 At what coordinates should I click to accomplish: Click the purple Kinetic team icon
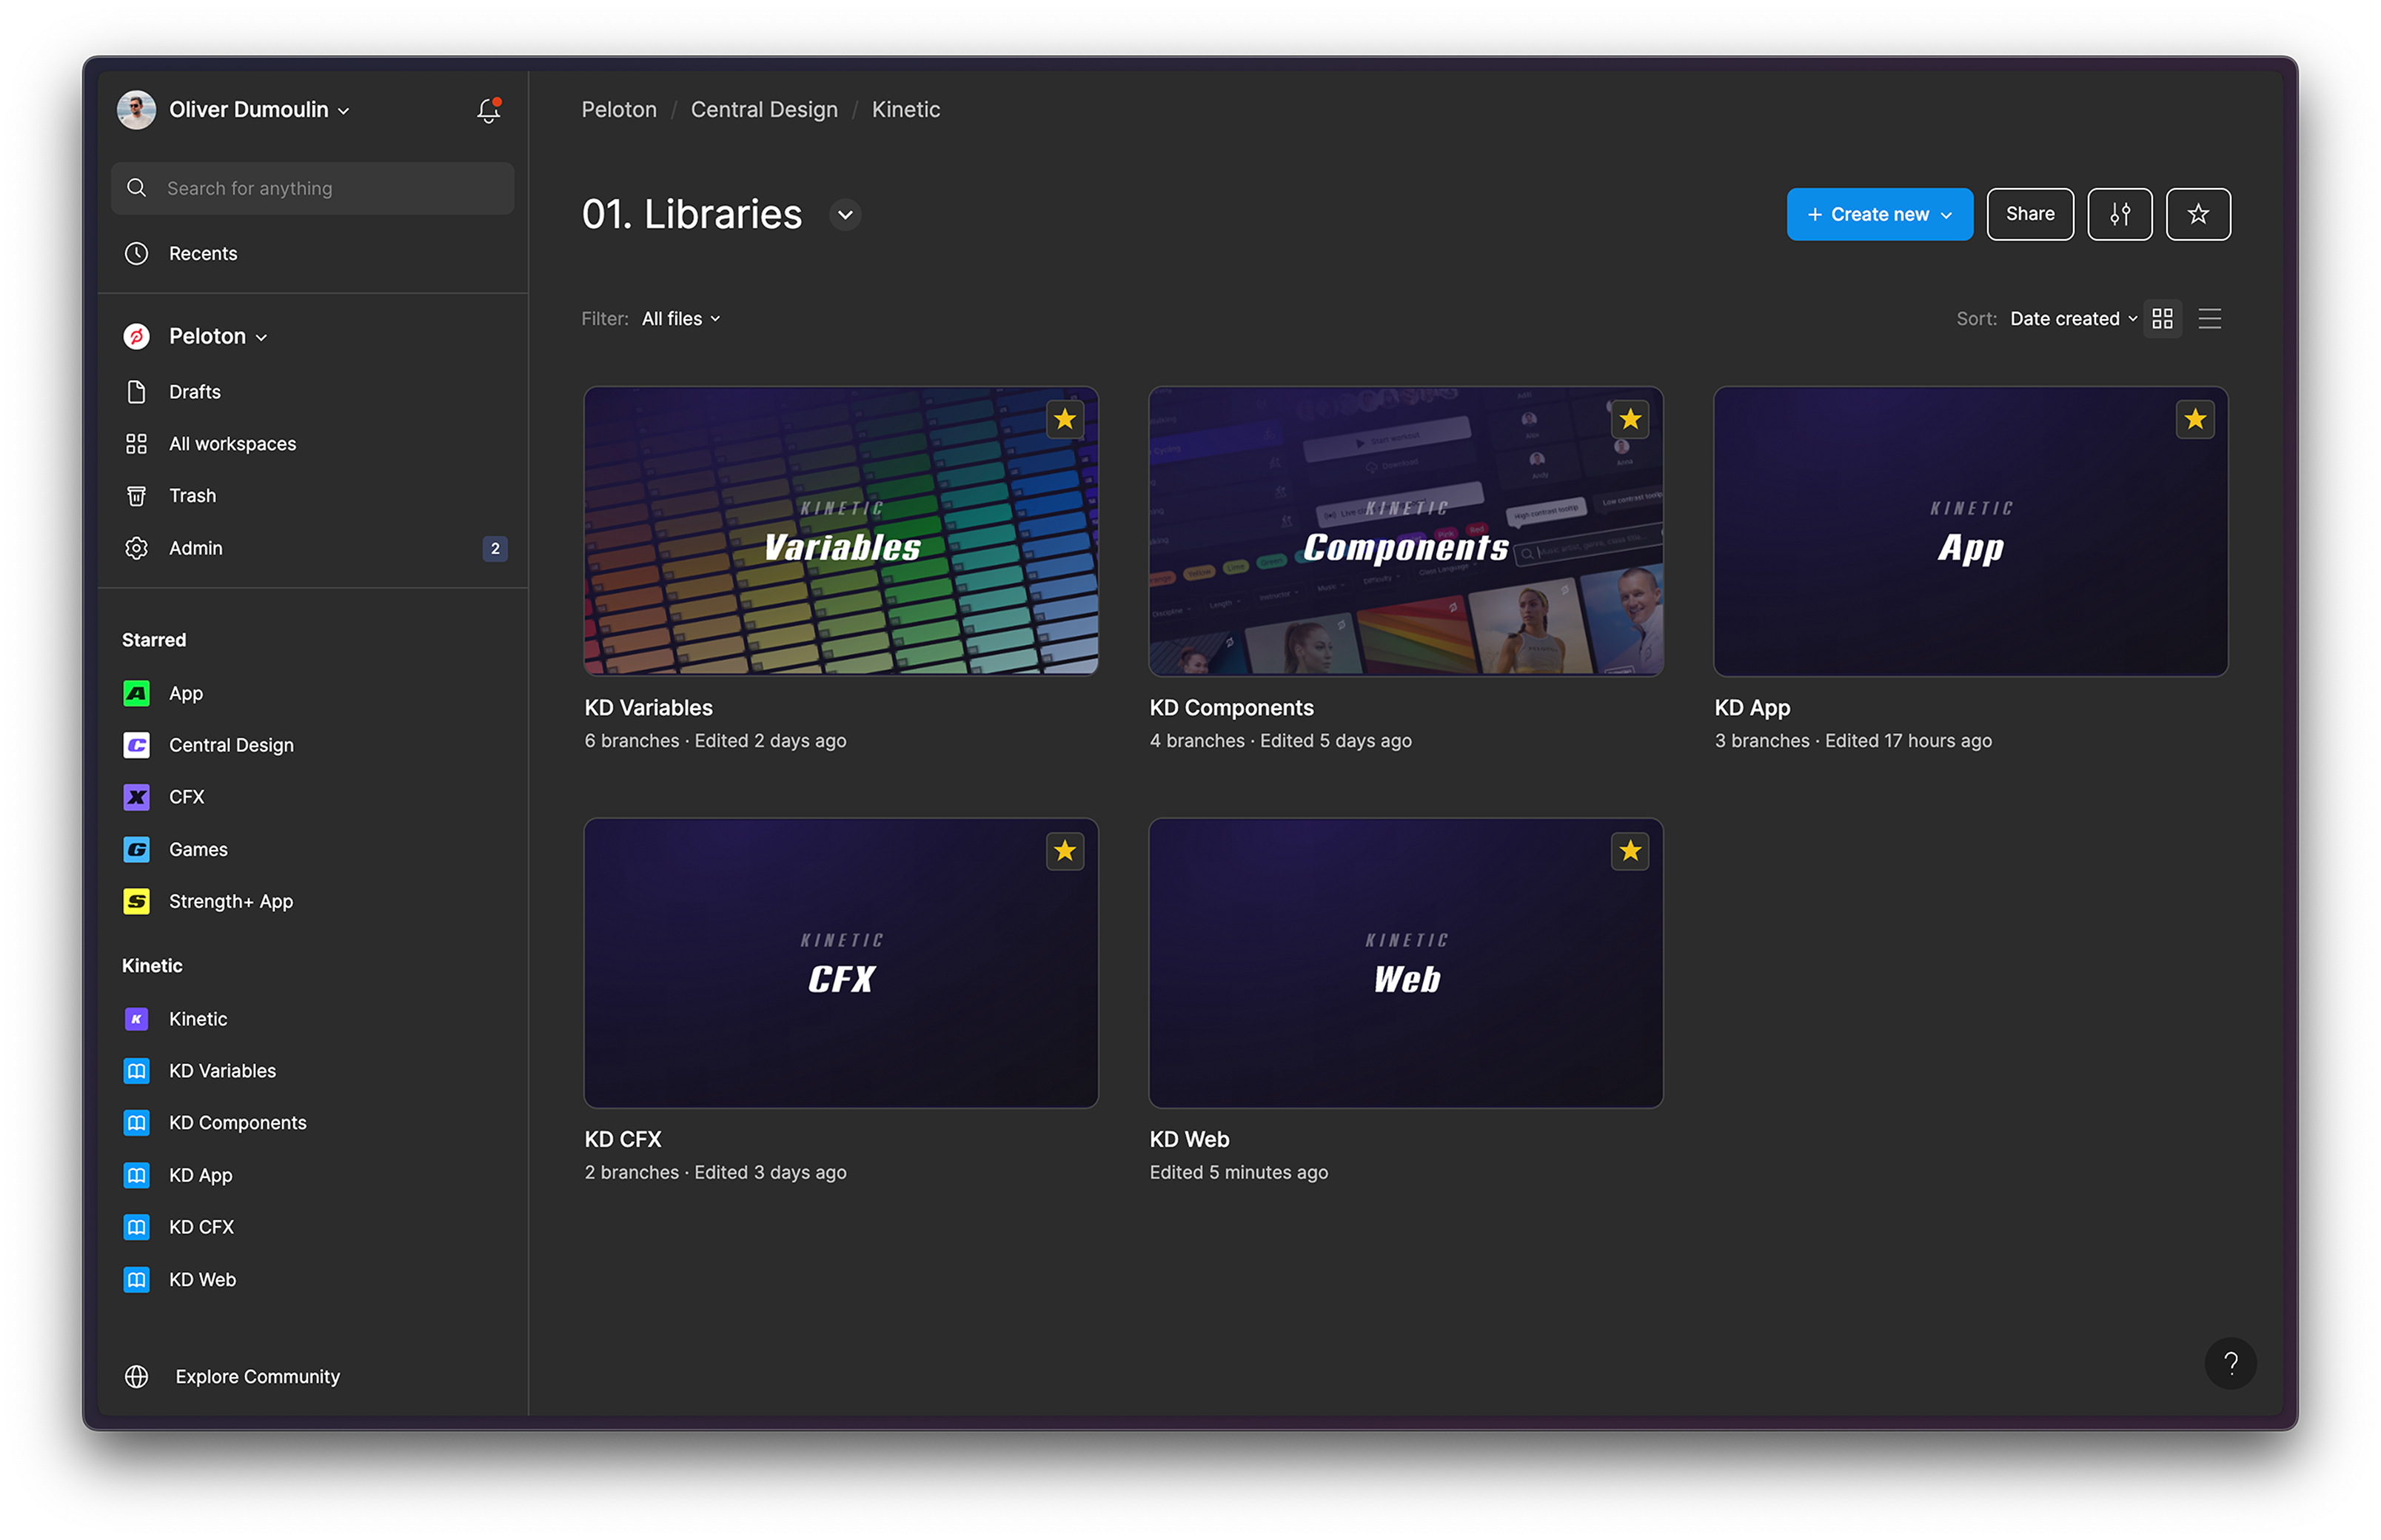pyautogui.click(x=137, y=1019)
